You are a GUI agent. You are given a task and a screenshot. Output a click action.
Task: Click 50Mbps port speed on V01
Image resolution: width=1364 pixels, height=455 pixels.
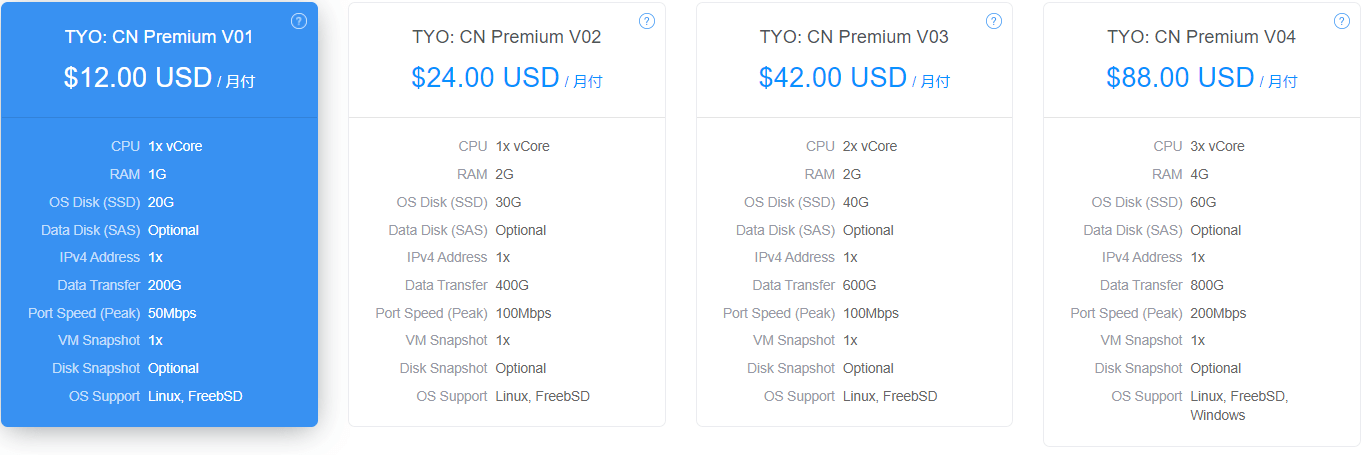[x=172, y=313]
